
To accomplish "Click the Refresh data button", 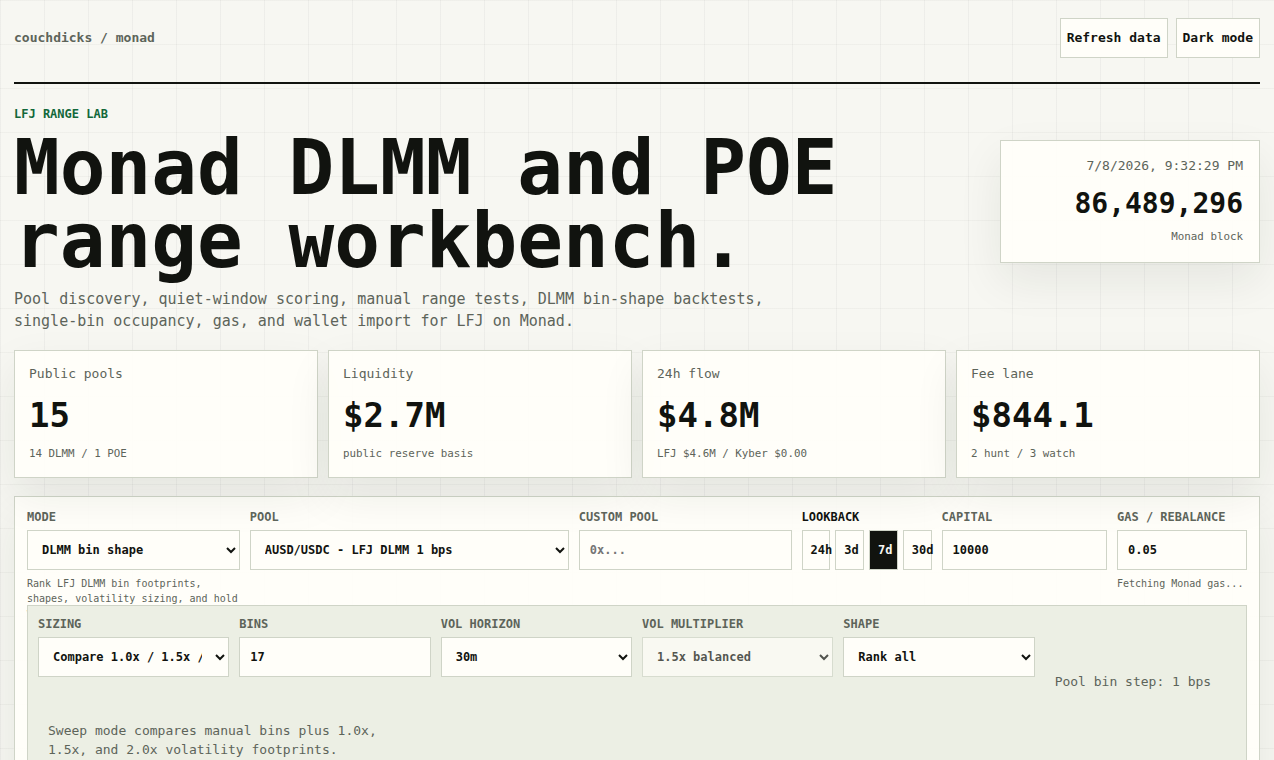I will (x=1113, y=38).
